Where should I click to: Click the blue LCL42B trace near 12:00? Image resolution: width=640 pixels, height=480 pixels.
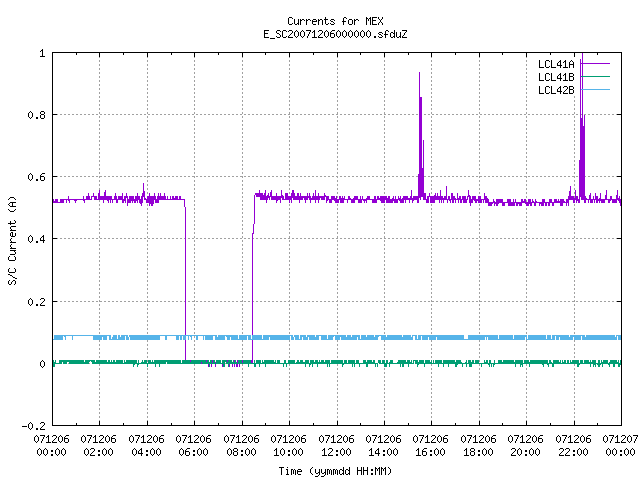337,338
